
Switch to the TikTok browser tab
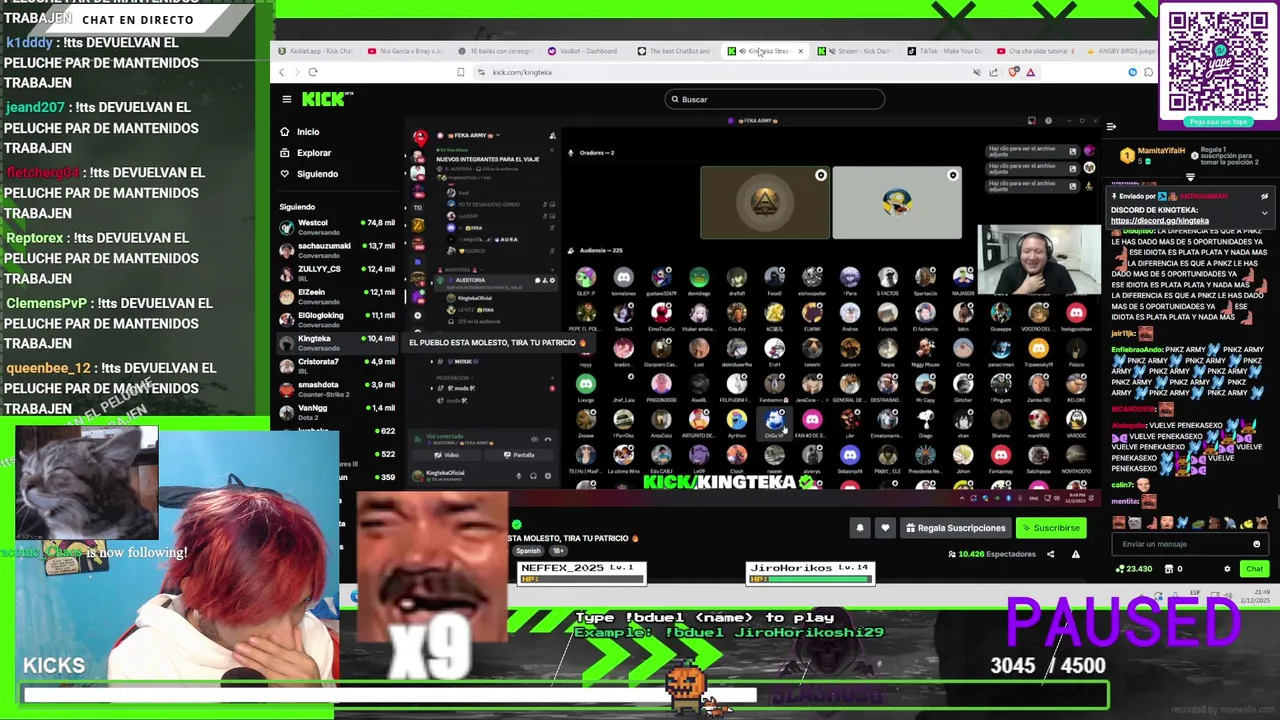(x=946, y=51)
